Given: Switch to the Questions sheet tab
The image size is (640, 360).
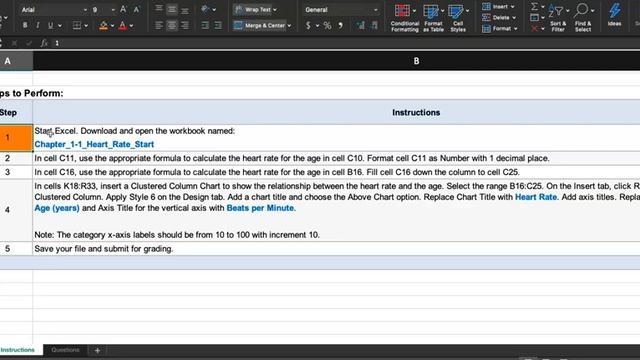Looking at the screenshot, I should pos(65,350).
